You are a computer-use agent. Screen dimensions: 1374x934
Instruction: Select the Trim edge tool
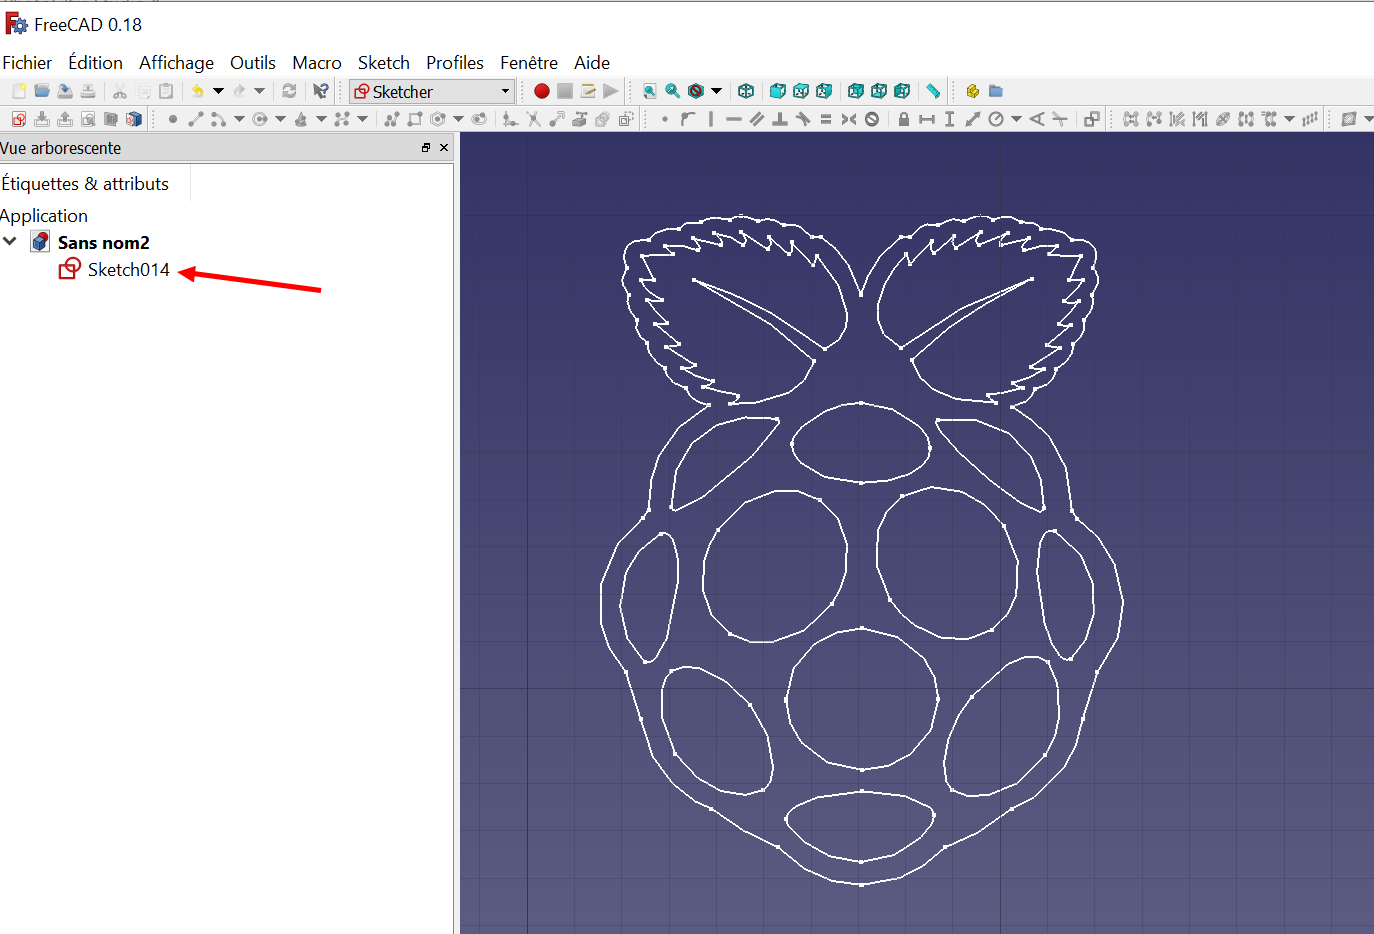click(534, 119)
